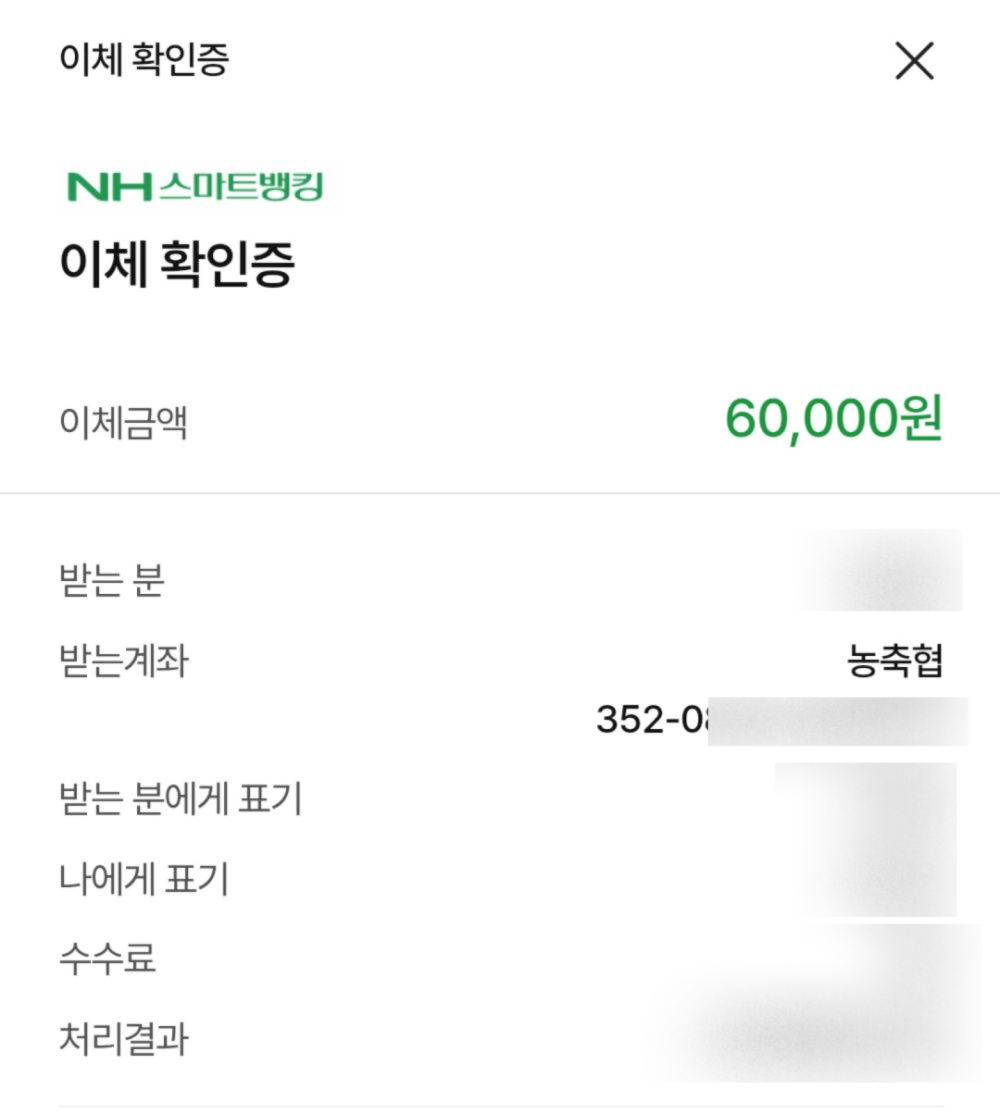Image resolution: width=1000 pixels, height=1113 pixels.
Task: Select the 받는계좌 label
Action: 124,661
